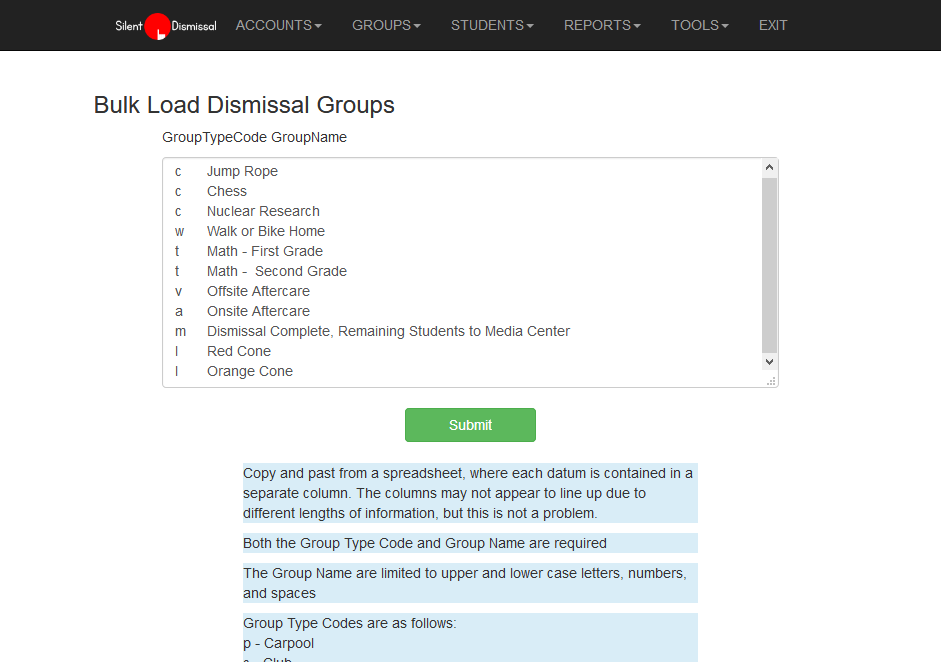Image resolution: width=941 pixels, height=662 pixels.
Task: Click the textarea scroll down arrow
Action: tap(769, 361)
